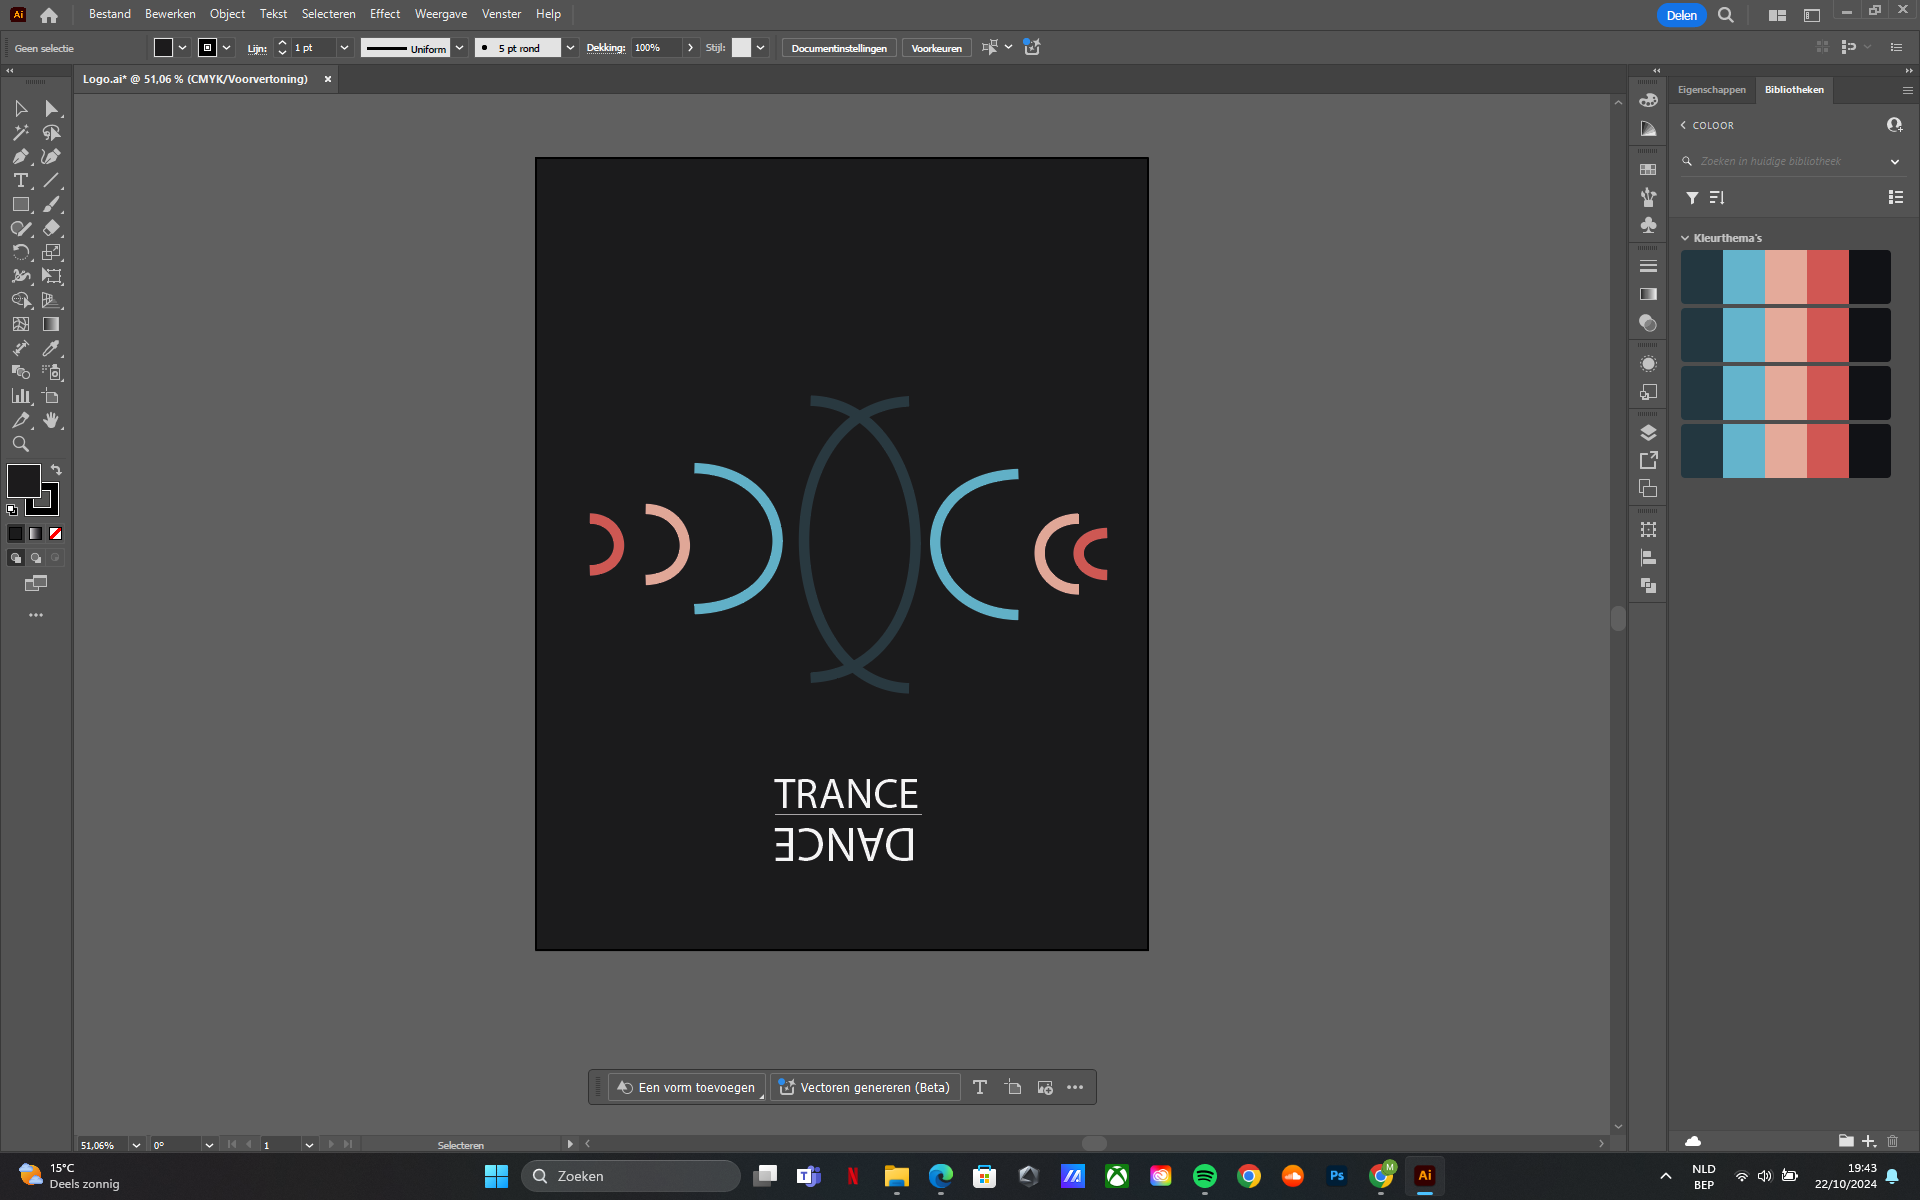Open the Effect menu

coord(384,13)
